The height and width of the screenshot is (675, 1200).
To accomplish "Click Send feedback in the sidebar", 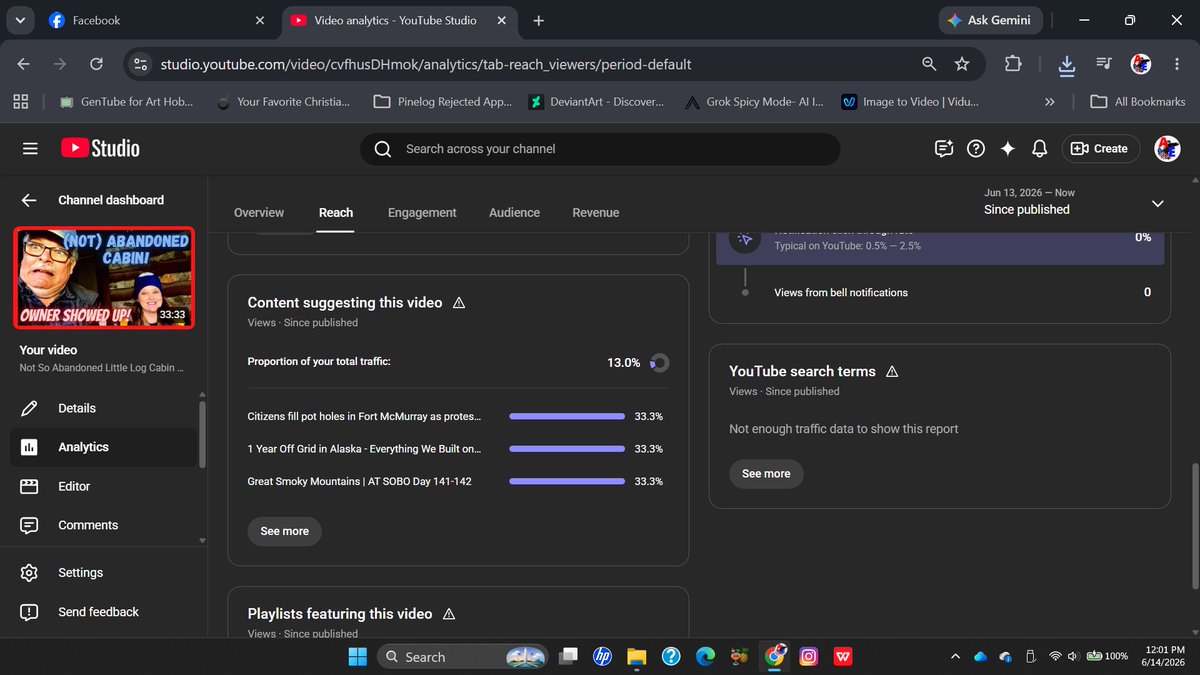I will (x=105, y=612).
